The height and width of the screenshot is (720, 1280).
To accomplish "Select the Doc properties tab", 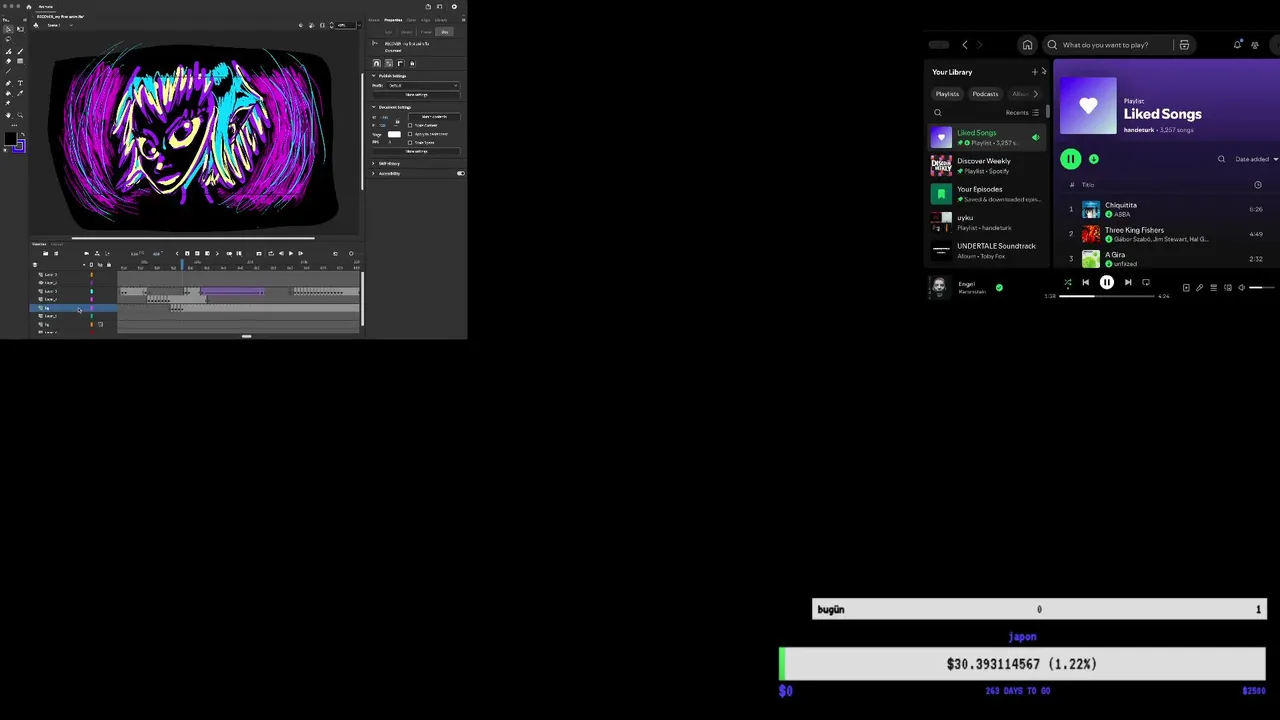I will click(445, 32).
